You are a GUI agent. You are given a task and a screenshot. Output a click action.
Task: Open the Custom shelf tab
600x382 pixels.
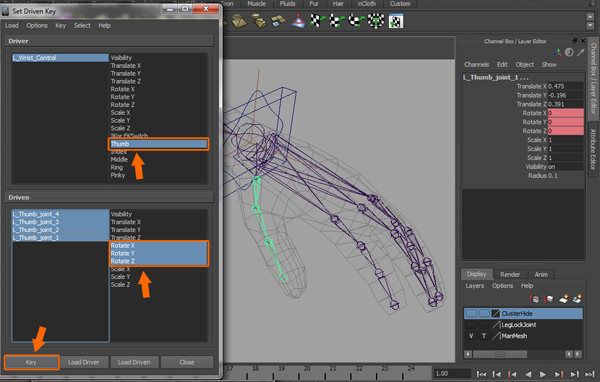pyautogui.click(x=400, y=4)
